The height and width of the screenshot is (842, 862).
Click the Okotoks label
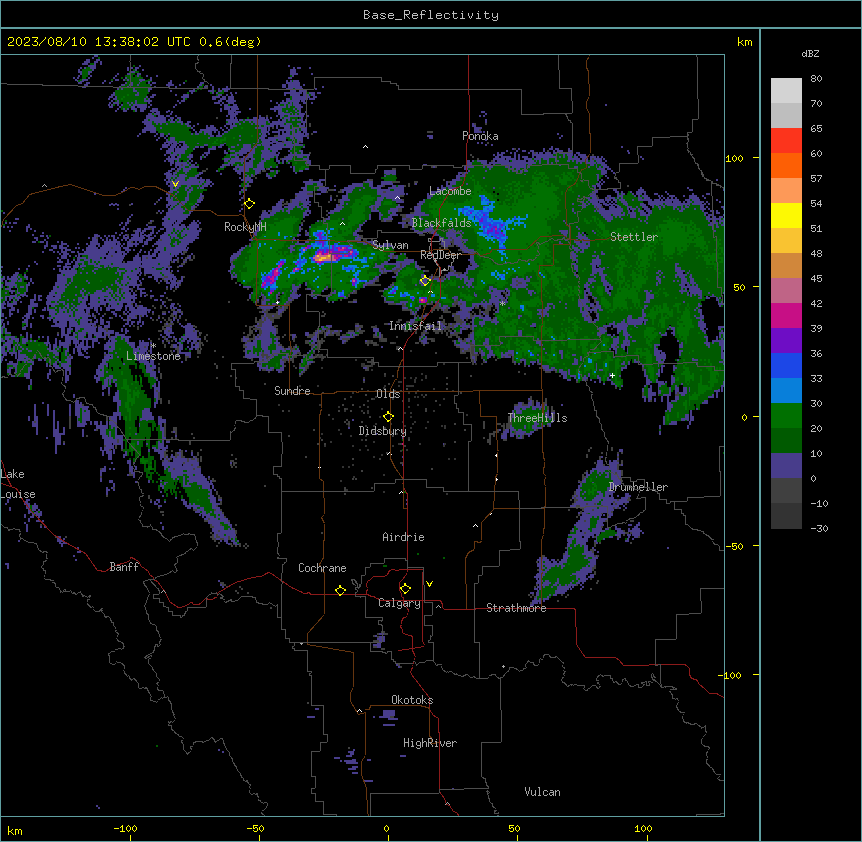pos(412,700)
